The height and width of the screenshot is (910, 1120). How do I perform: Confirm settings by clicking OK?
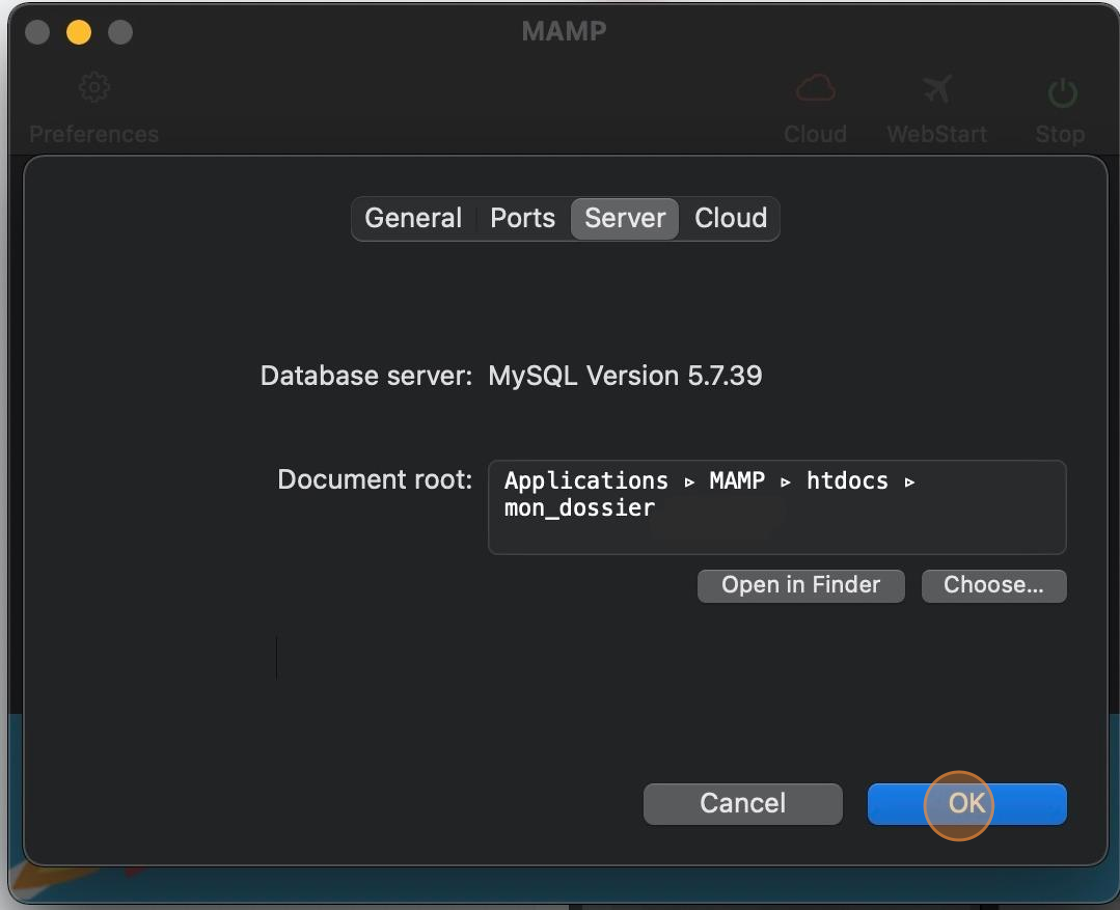tap(966, 803)
